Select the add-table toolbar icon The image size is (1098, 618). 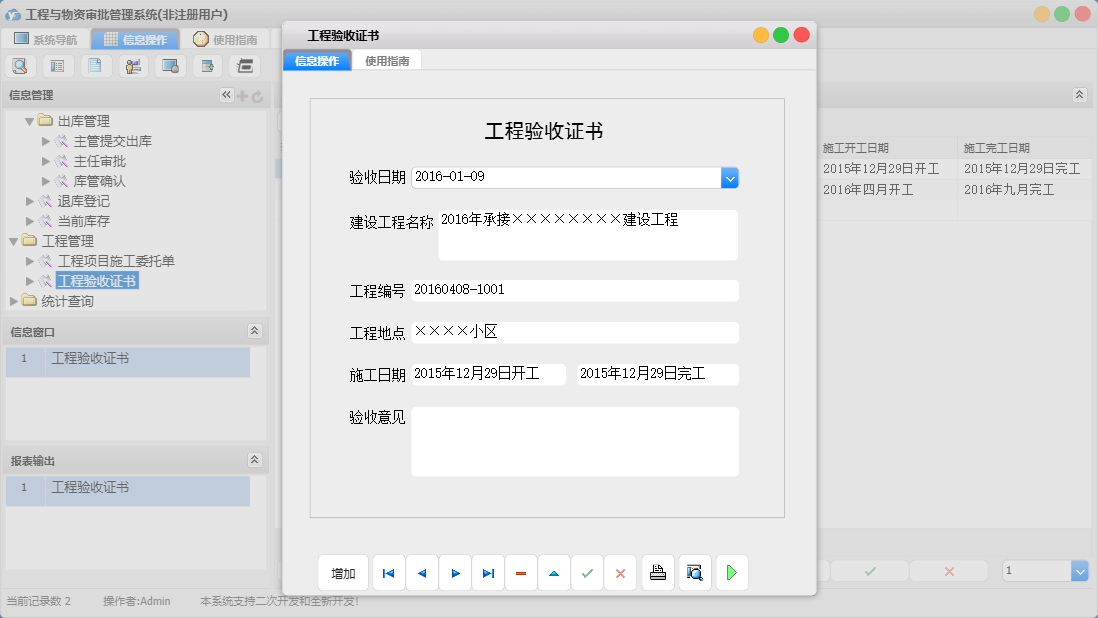207,65
